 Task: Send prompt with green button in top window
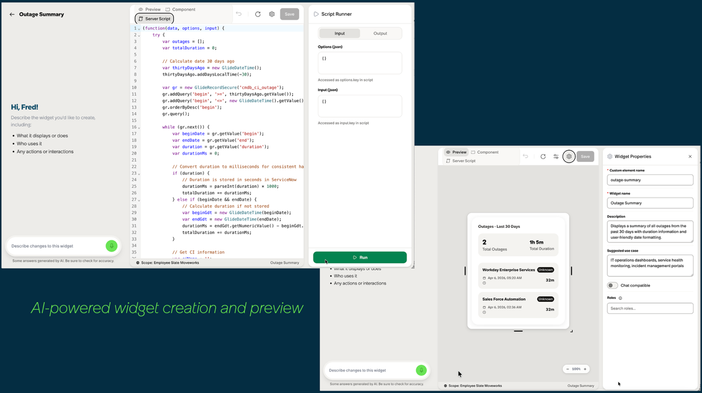pos(111,246)
